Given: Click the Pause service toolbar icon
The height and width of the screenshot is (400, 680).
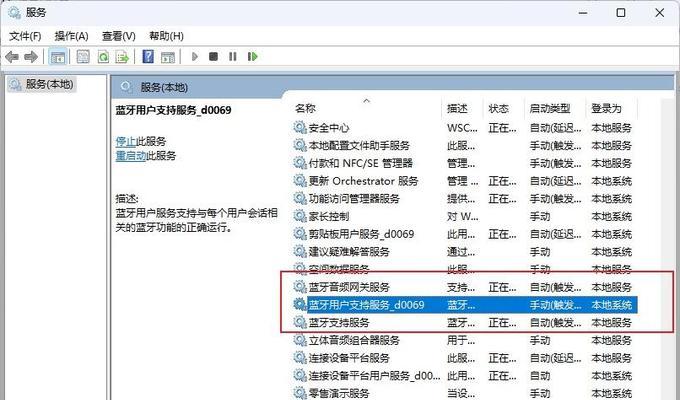Looking at the screenshot, I should click(233, 56).
